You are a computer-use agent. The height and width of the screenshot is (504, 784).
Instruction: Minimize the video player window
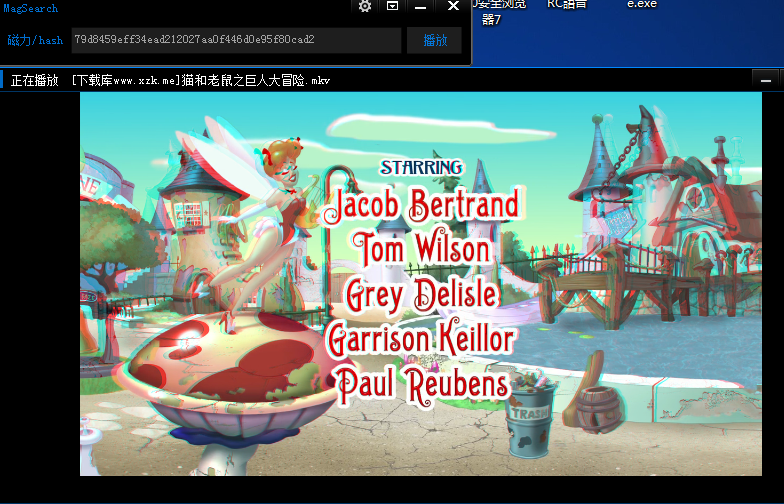click(766, 80)
